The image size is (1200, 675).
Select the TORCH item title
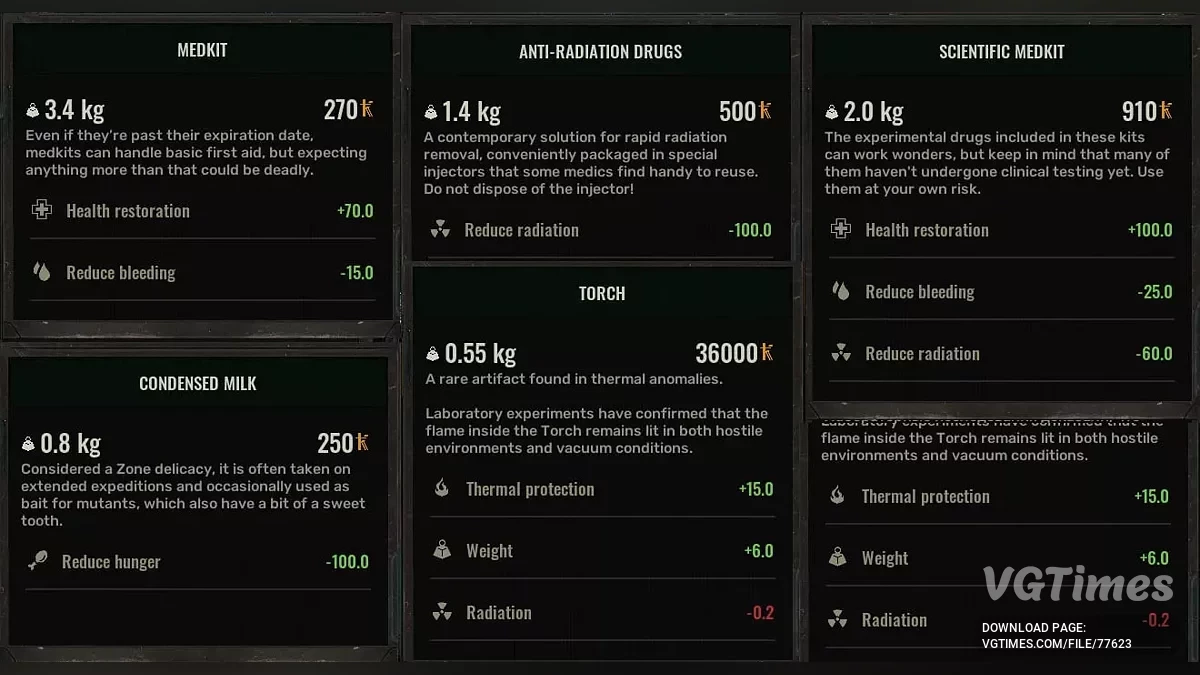(x=602, y=293)
